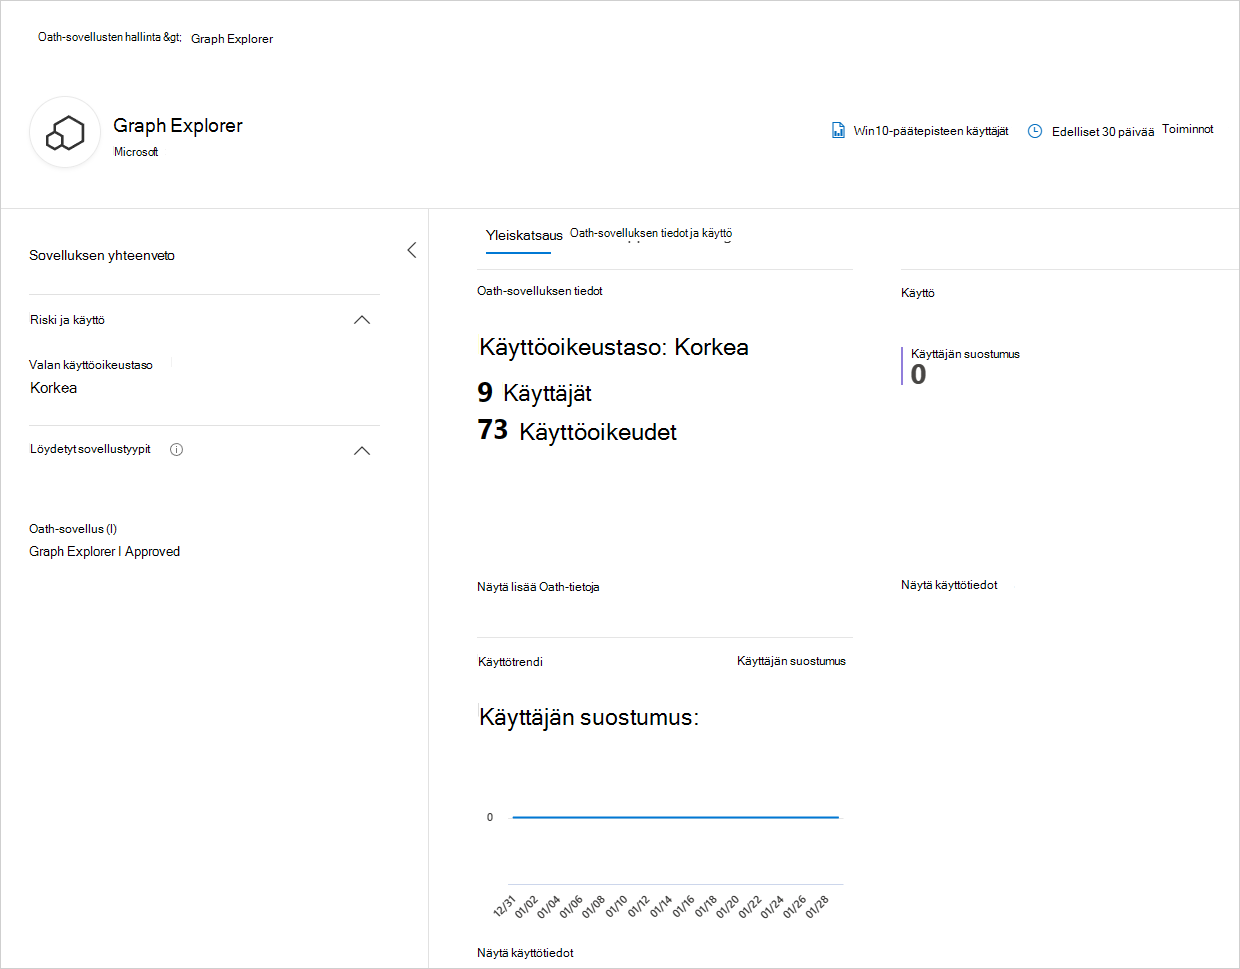The image size is (1240, 969).
Task: Click Näytä käyttötiedot below the chart
Action: [525, 952]
